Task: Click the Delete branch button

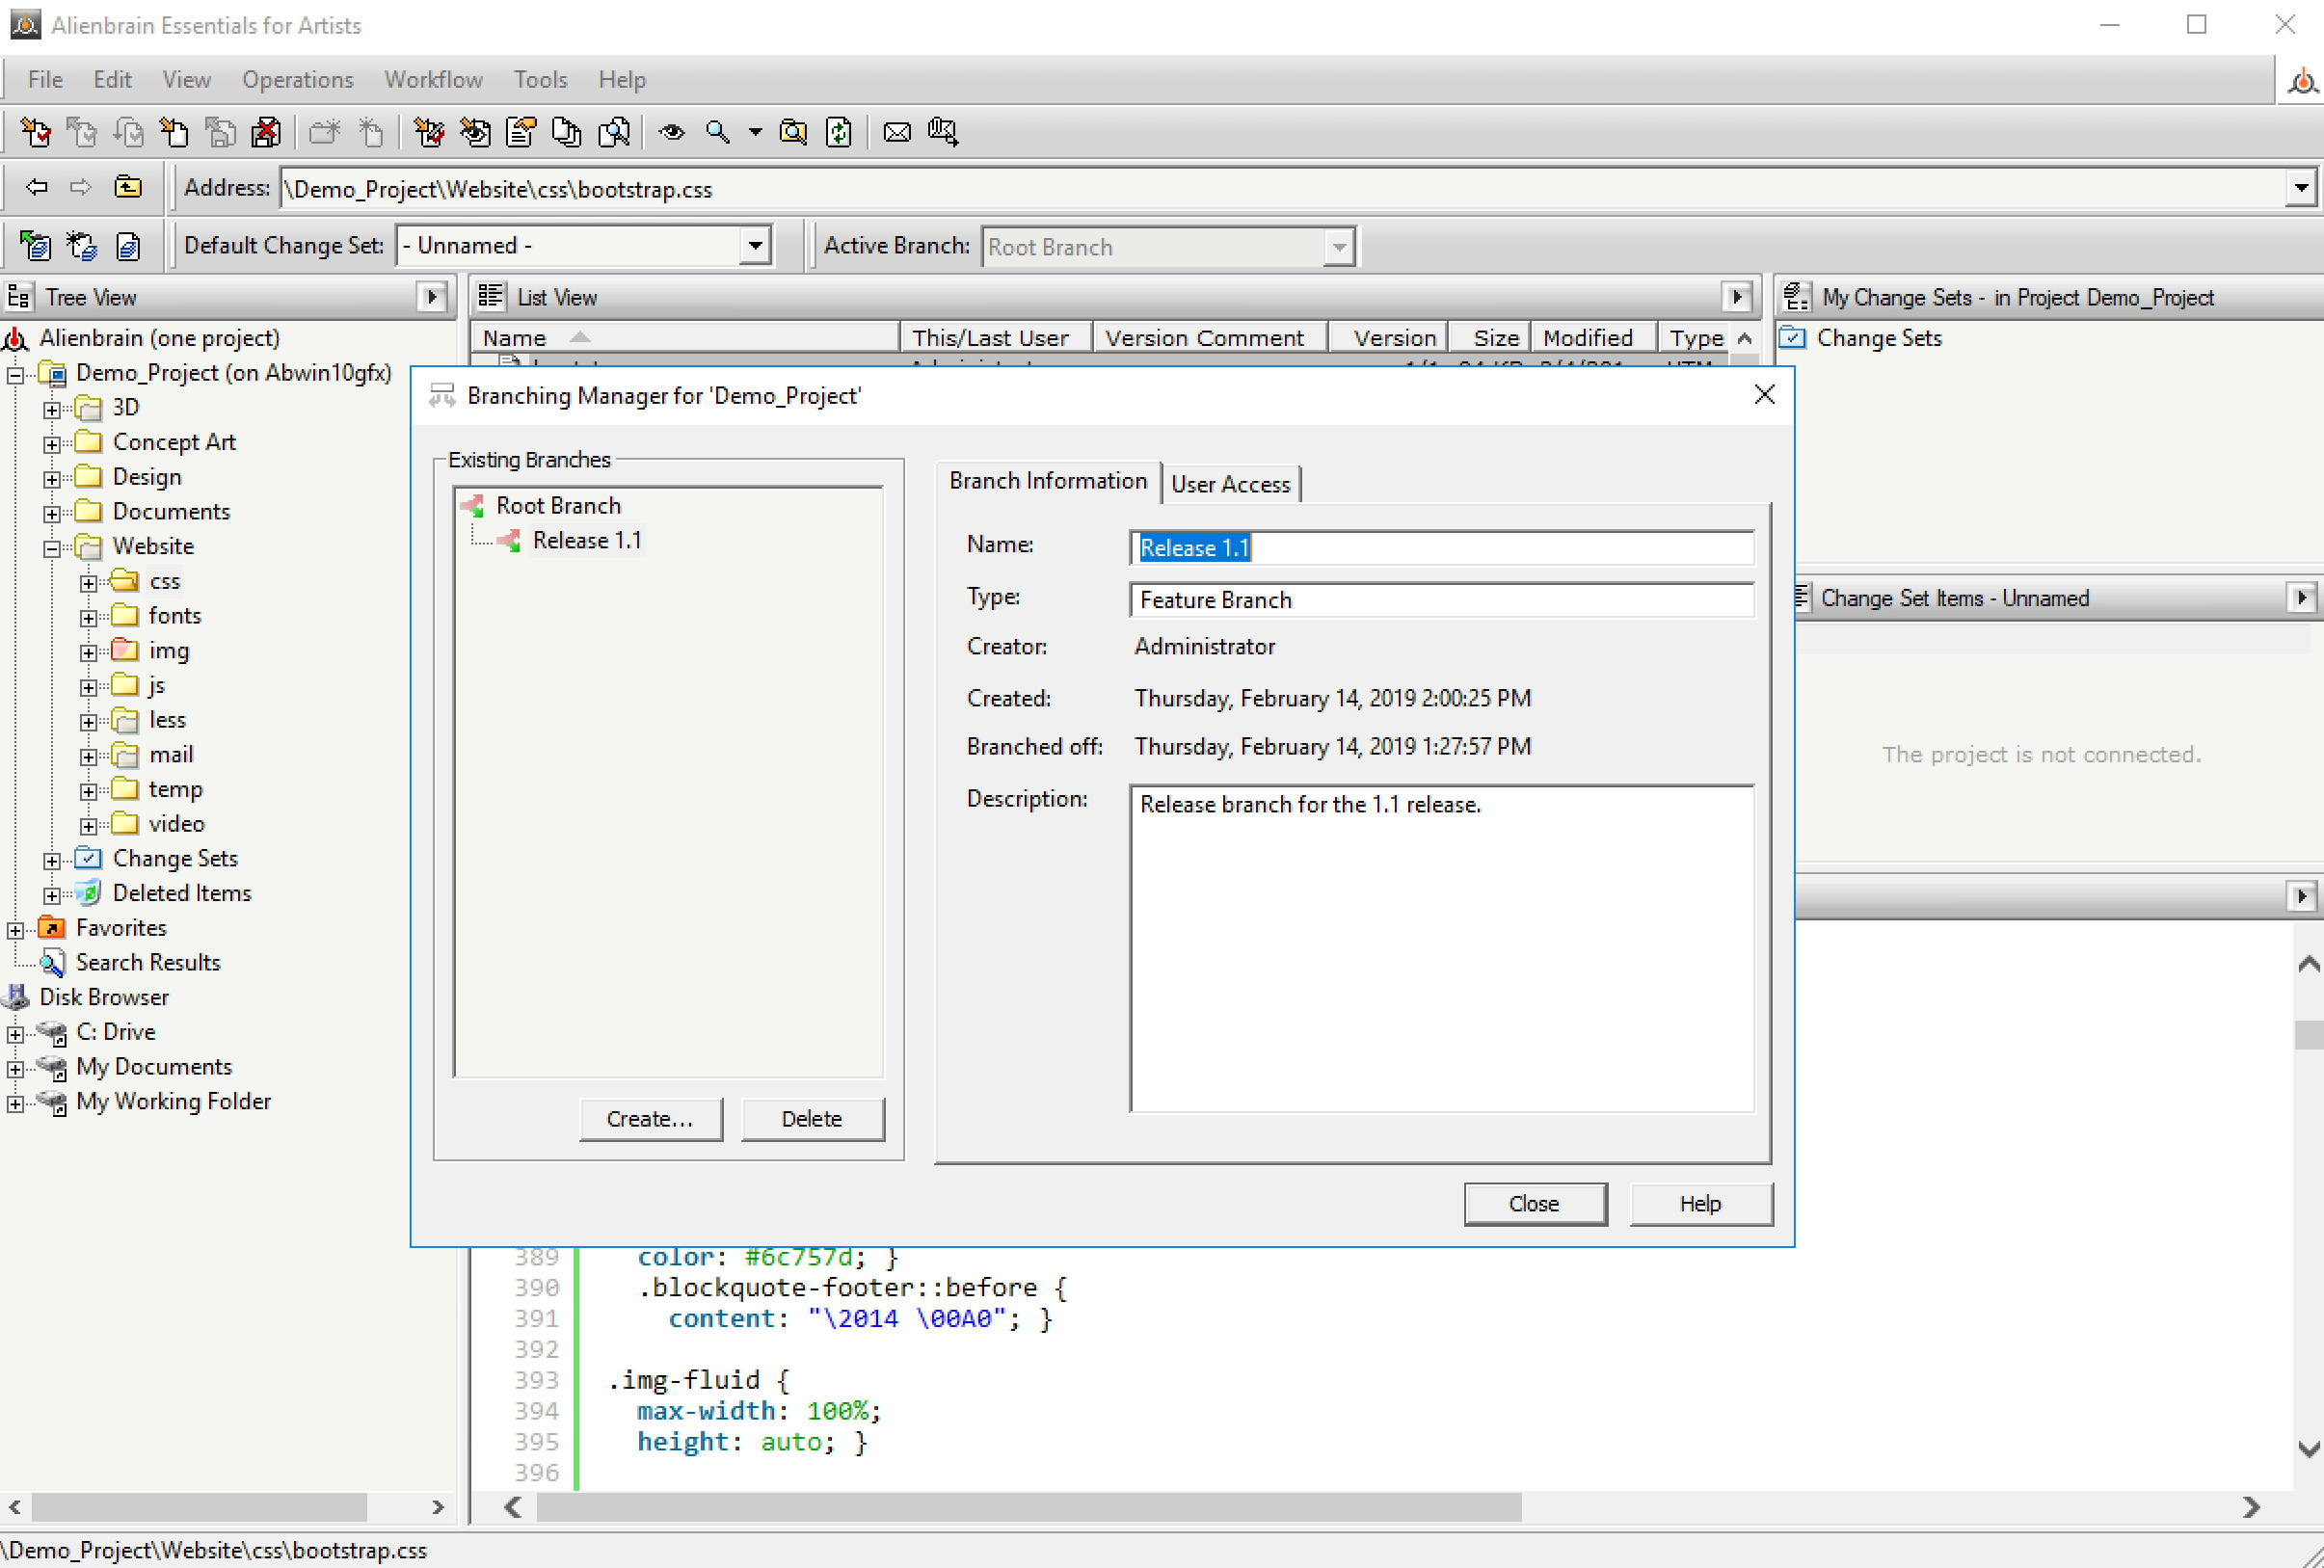Action: coord(811,1119)
